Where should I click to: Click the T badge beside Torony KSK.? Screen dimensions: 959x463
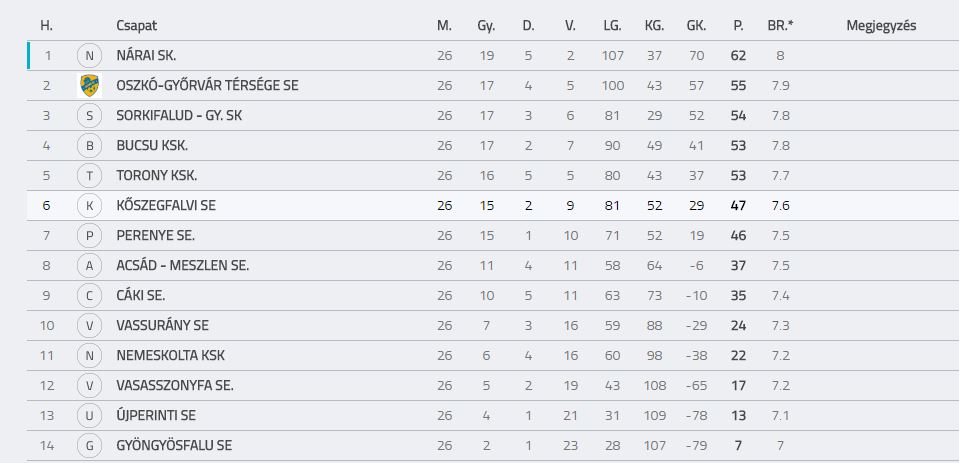pos(90,176)
